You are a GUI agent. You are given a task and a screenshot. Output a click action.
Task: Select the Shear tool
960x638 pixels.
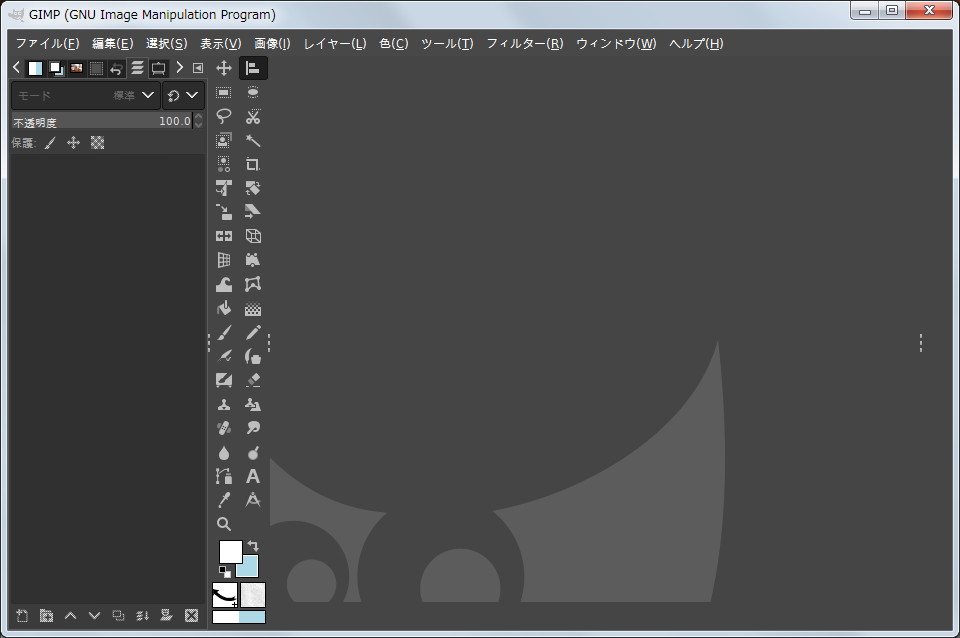[253, 212]
